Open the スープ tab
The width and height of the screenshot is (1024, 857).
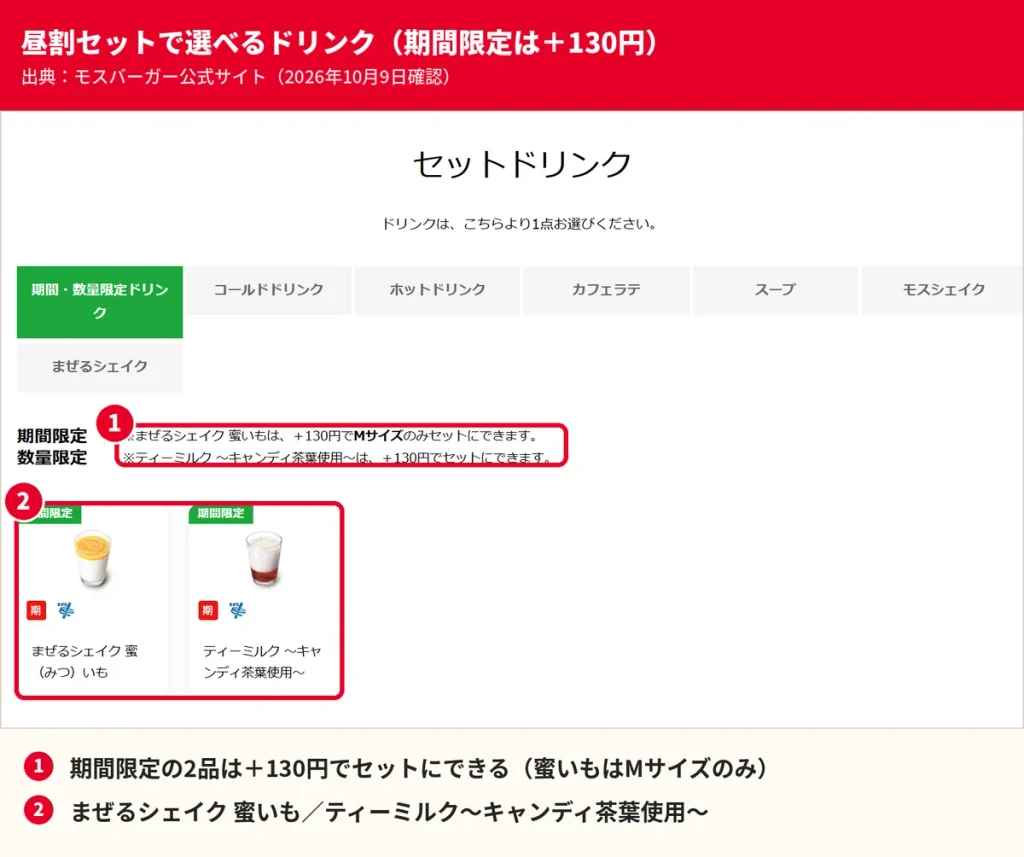[x=775, y=290]
